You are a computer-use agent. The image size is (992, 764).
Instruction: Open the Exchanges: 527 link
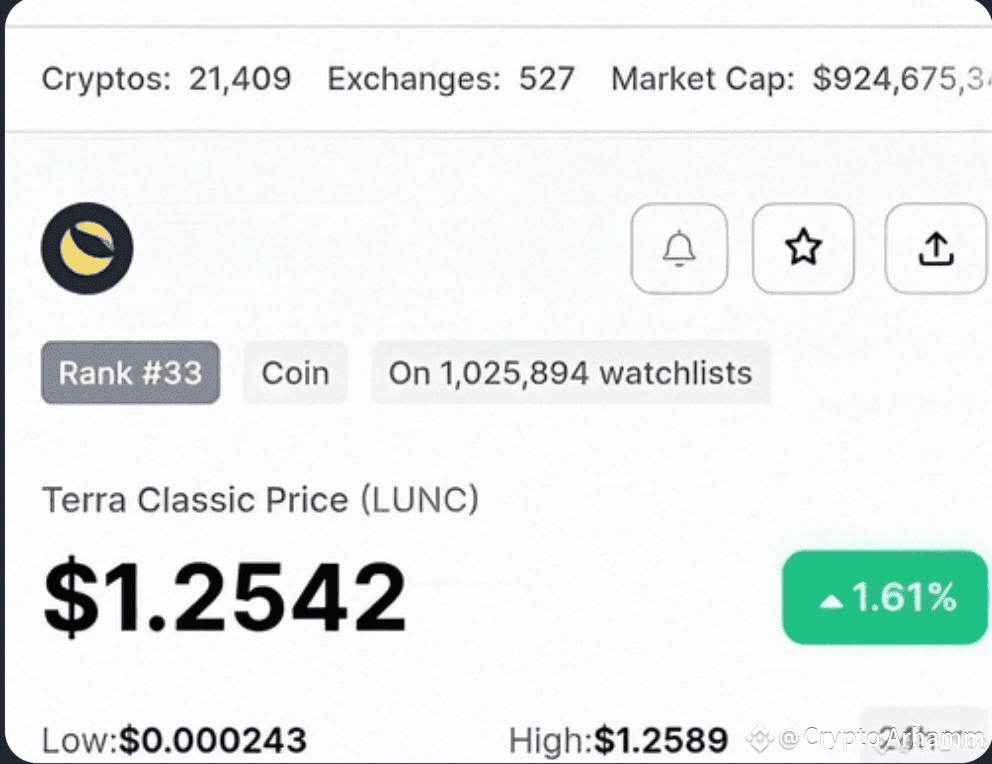(450, 80)
